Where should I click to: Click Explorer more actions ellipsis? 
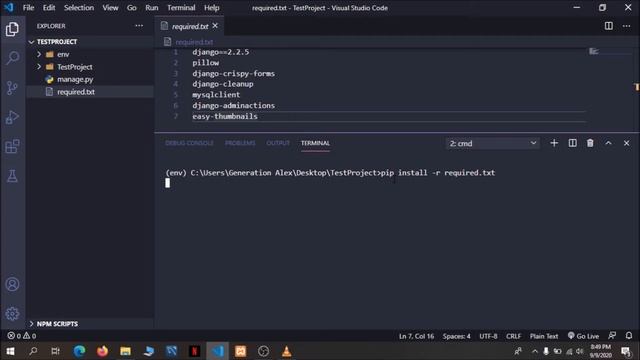[139, 26]
